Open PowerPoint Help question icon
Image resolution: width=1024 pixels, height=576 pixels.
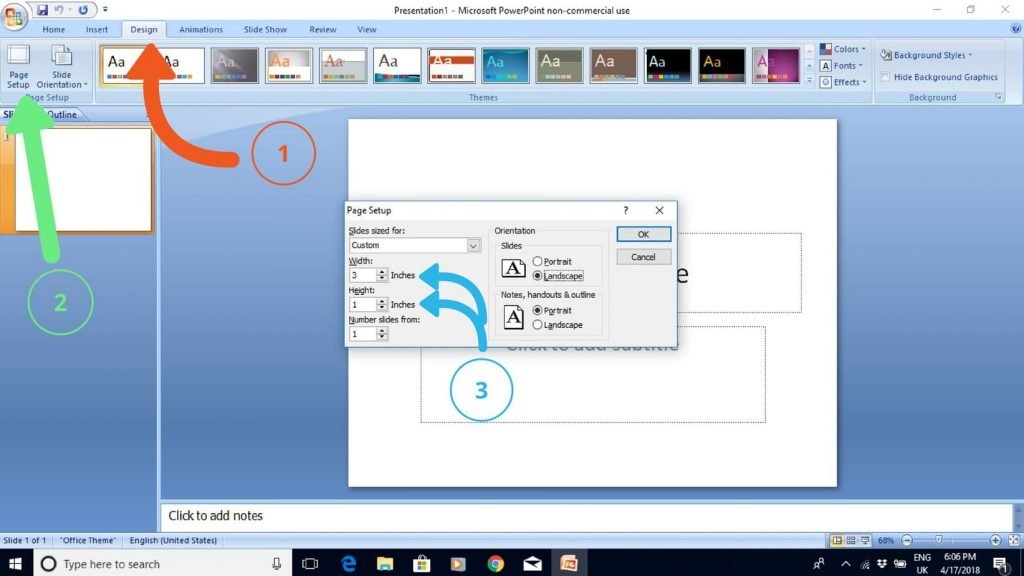click(x=1016, y=29)
